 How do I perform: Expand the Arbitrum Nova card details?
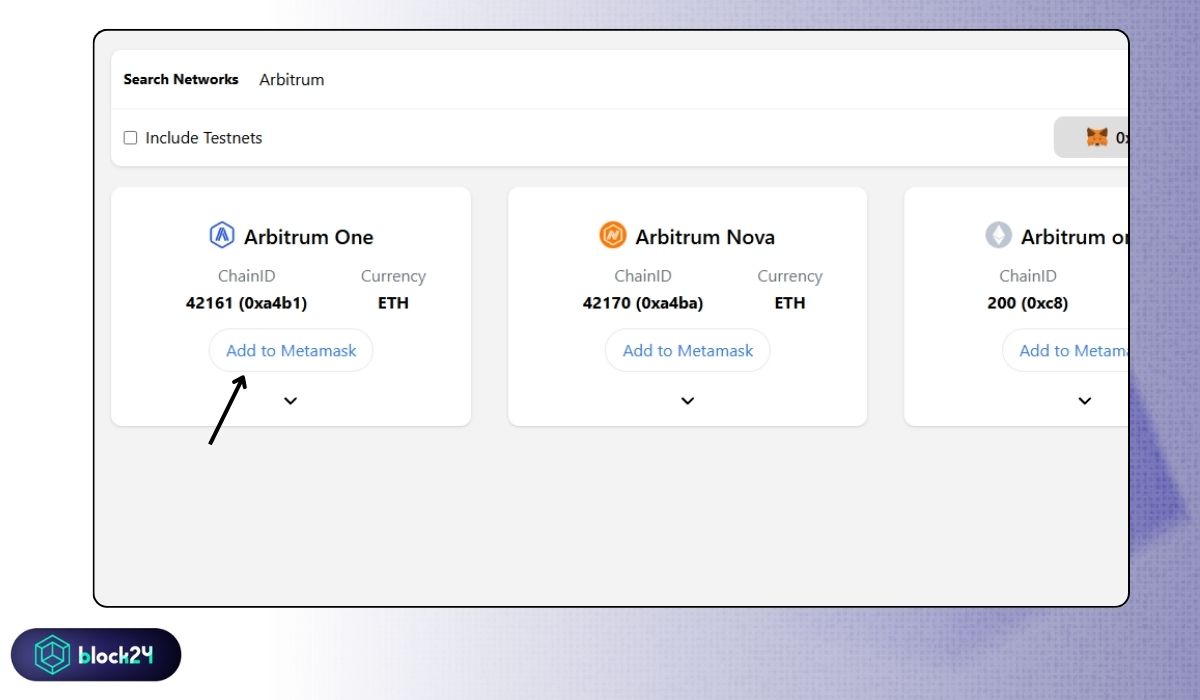point(687,401)
